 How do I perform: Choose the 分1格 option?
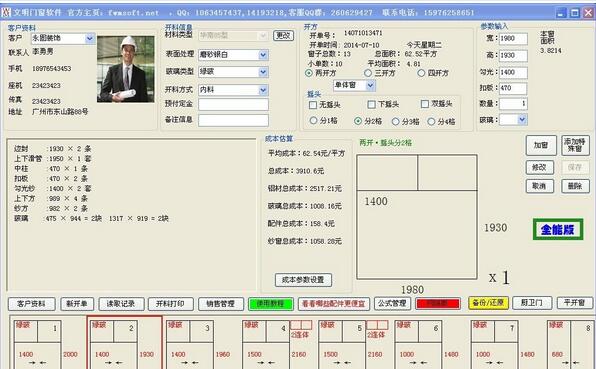(x=313, y=121)
